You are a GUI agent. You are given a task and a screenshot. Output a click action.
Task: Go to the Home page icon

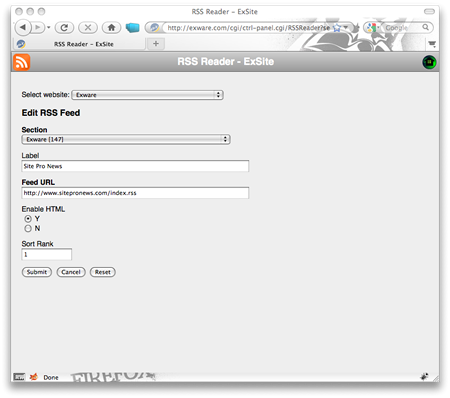111,27
